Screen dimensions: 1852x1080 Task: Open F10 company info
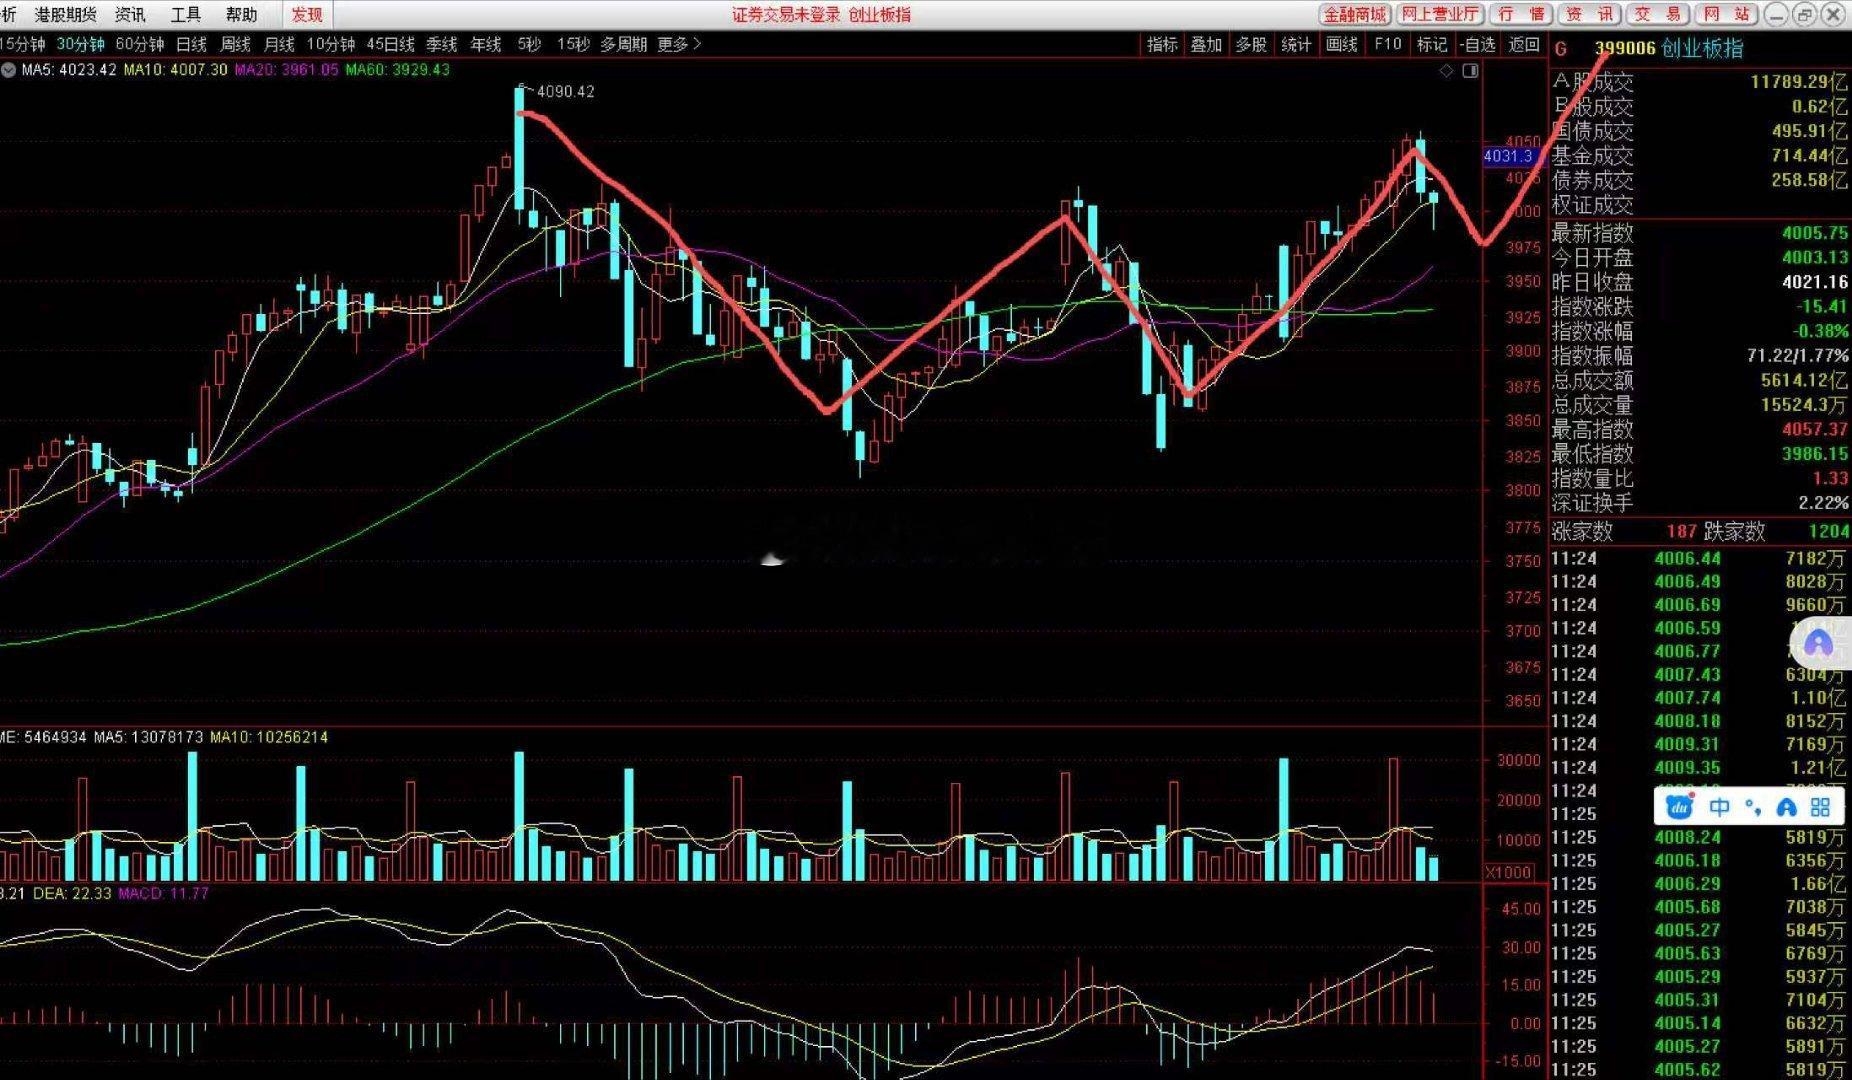tap(1388, 45)
